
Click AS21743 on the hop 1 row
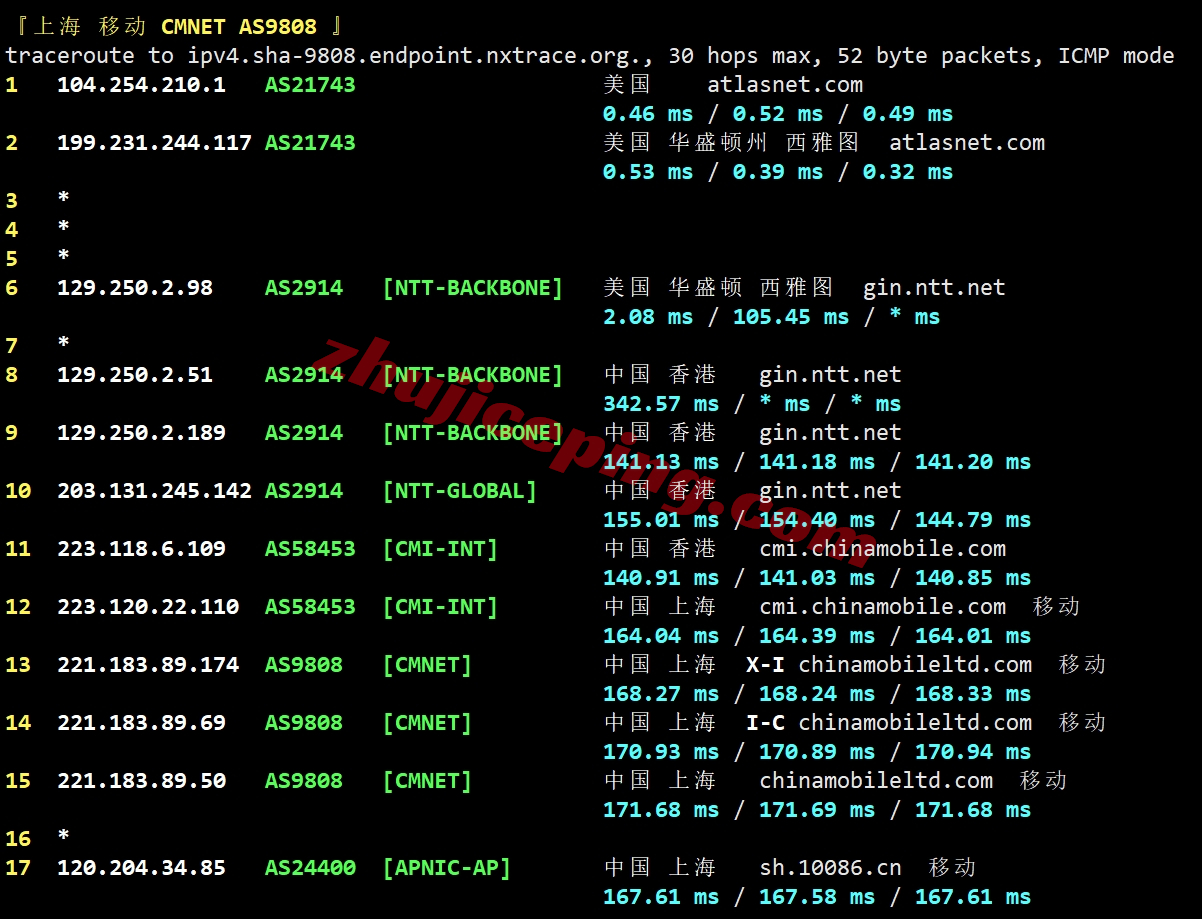tap(310, 85)
